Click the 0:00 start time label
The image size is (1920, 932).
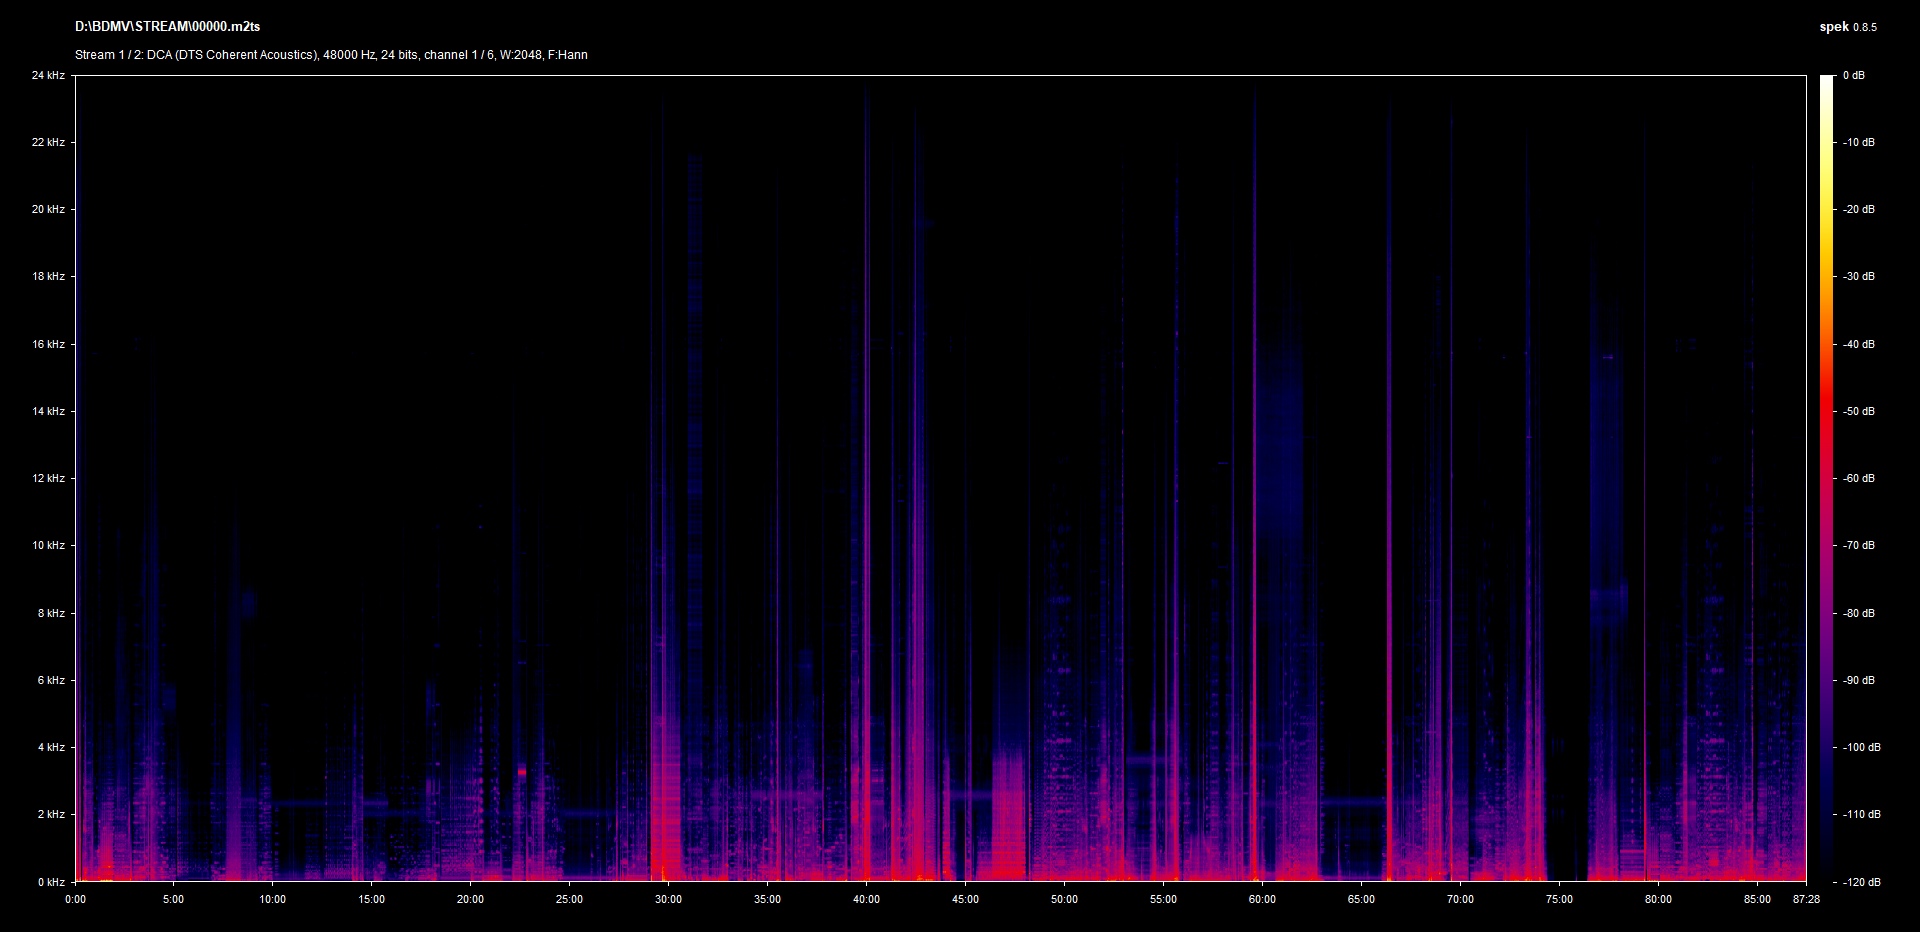pos(76,899)
